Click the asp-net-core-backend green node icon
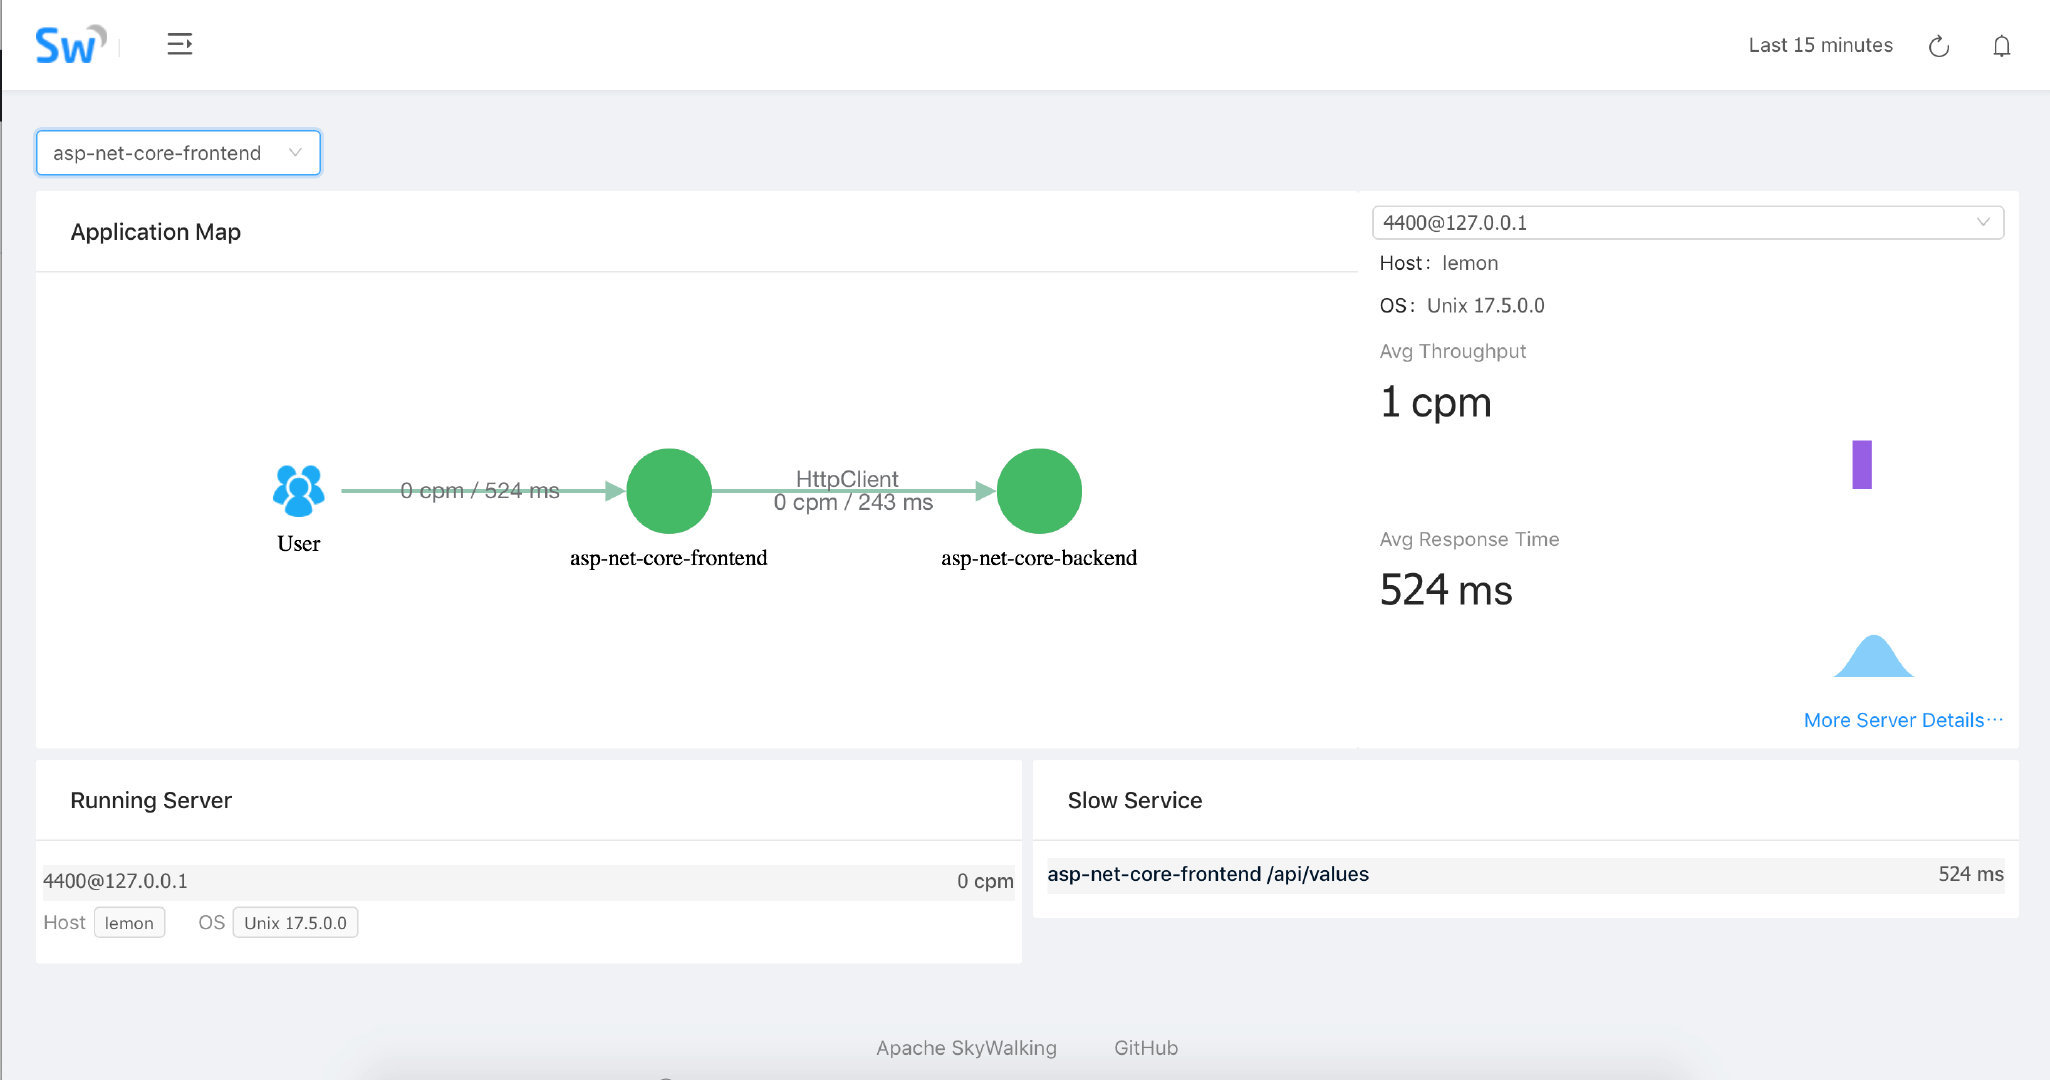2050x1080 pixels. (1039, 492)
